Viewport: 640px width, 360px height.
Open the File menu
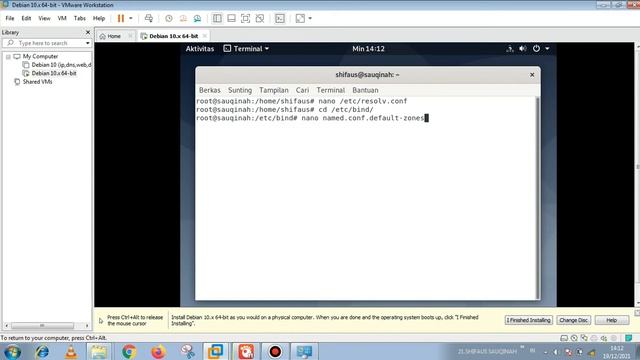tap(10, 18)
